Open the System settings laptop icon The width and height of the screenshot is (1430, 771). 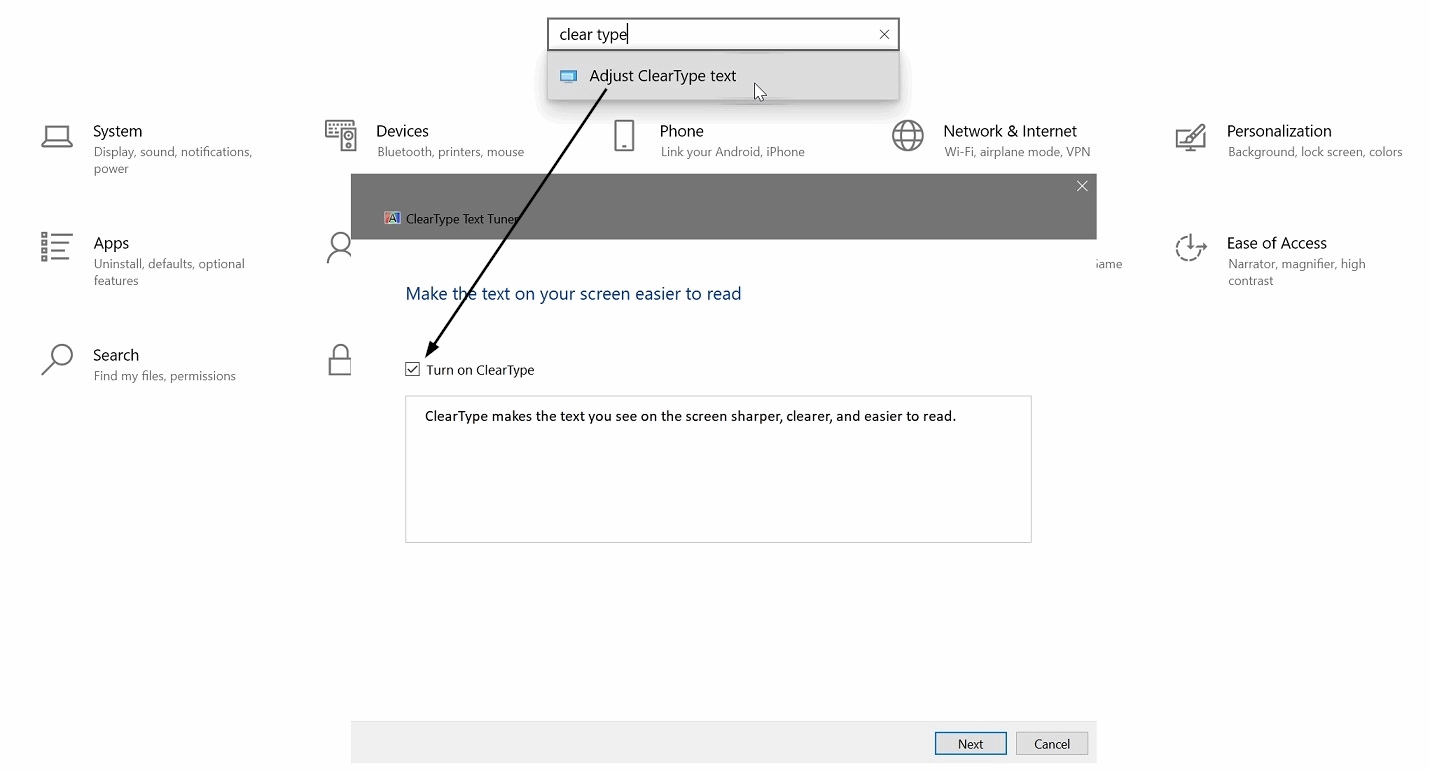tap(57, 136)
